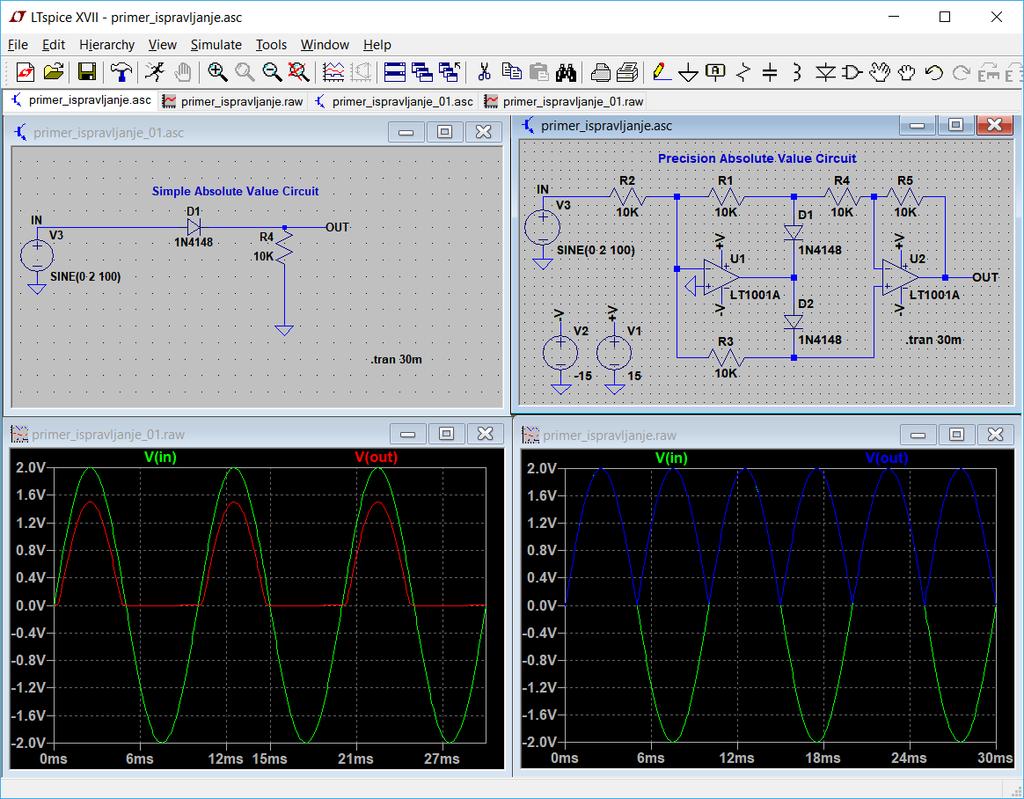Place a Diode component
Viewport: 1024px width, 799px height.
click(x=825, y=72)
